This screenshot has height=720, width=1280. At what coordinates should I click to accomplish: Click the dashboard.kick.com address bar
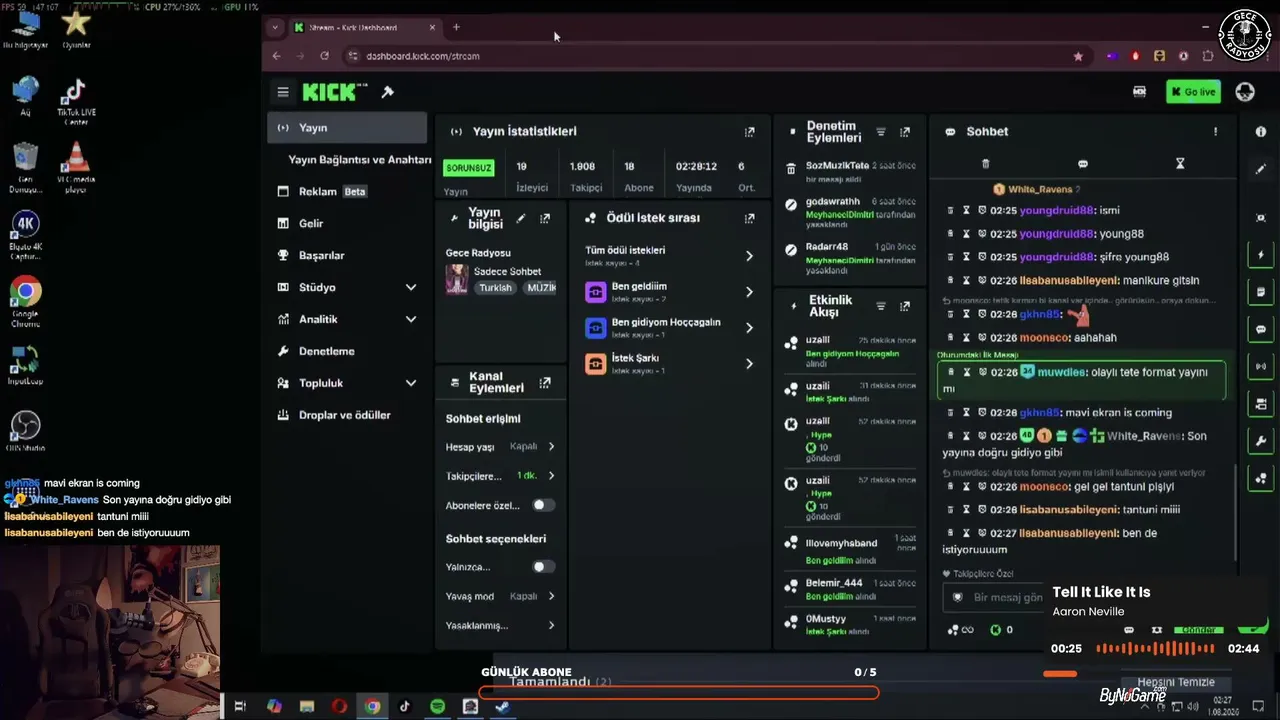pos(700,56)
